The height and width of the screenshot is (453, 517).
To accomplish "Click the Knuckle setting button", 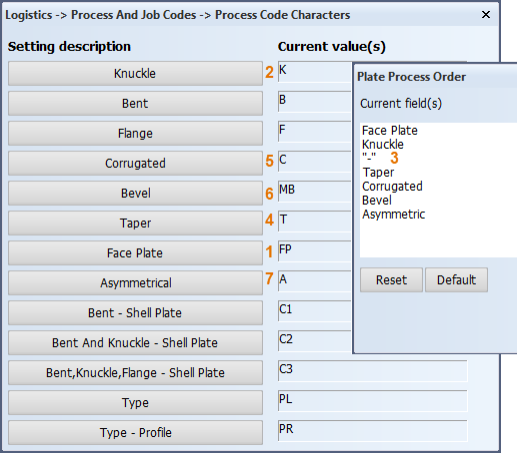I will [135, 73].
